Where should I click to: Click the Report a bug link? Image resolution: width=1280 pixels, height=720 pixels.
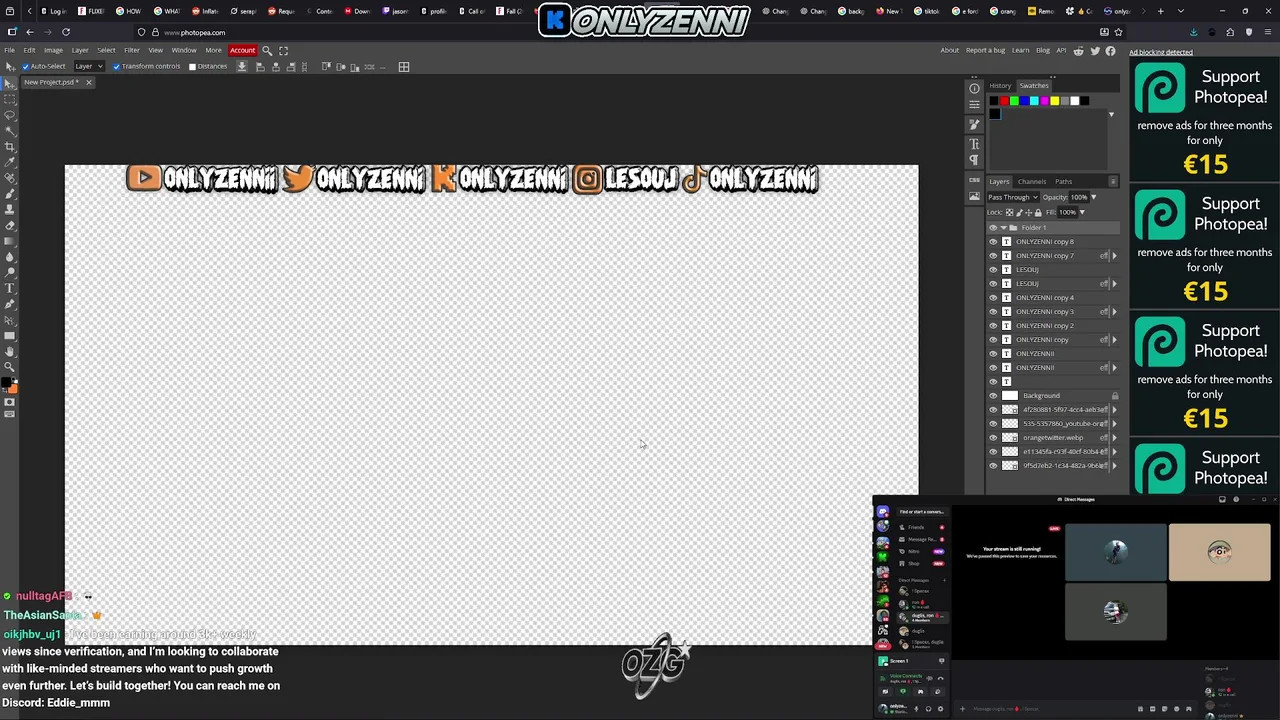click(985, 50)
